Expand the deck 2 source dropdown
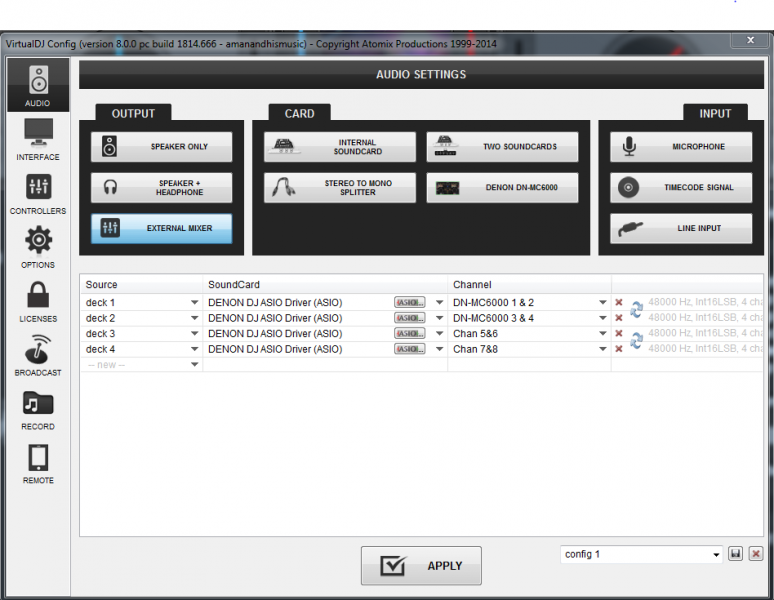 (194, 318)
